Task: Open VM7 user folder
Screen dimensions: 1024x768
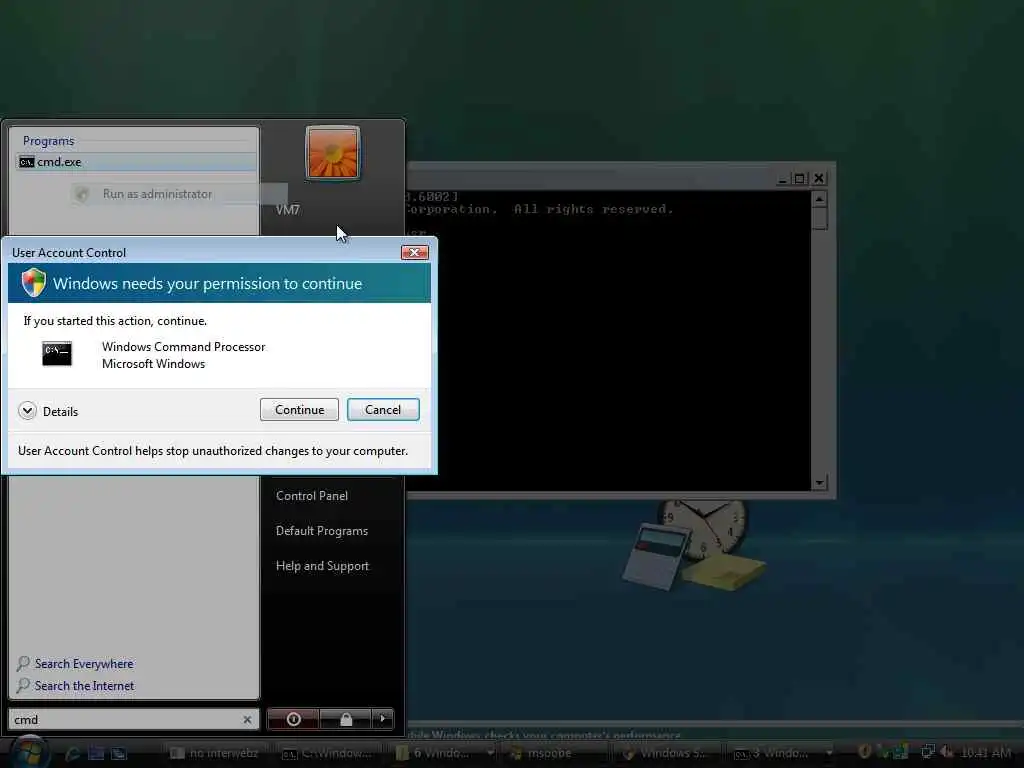Action: (287, 210)
